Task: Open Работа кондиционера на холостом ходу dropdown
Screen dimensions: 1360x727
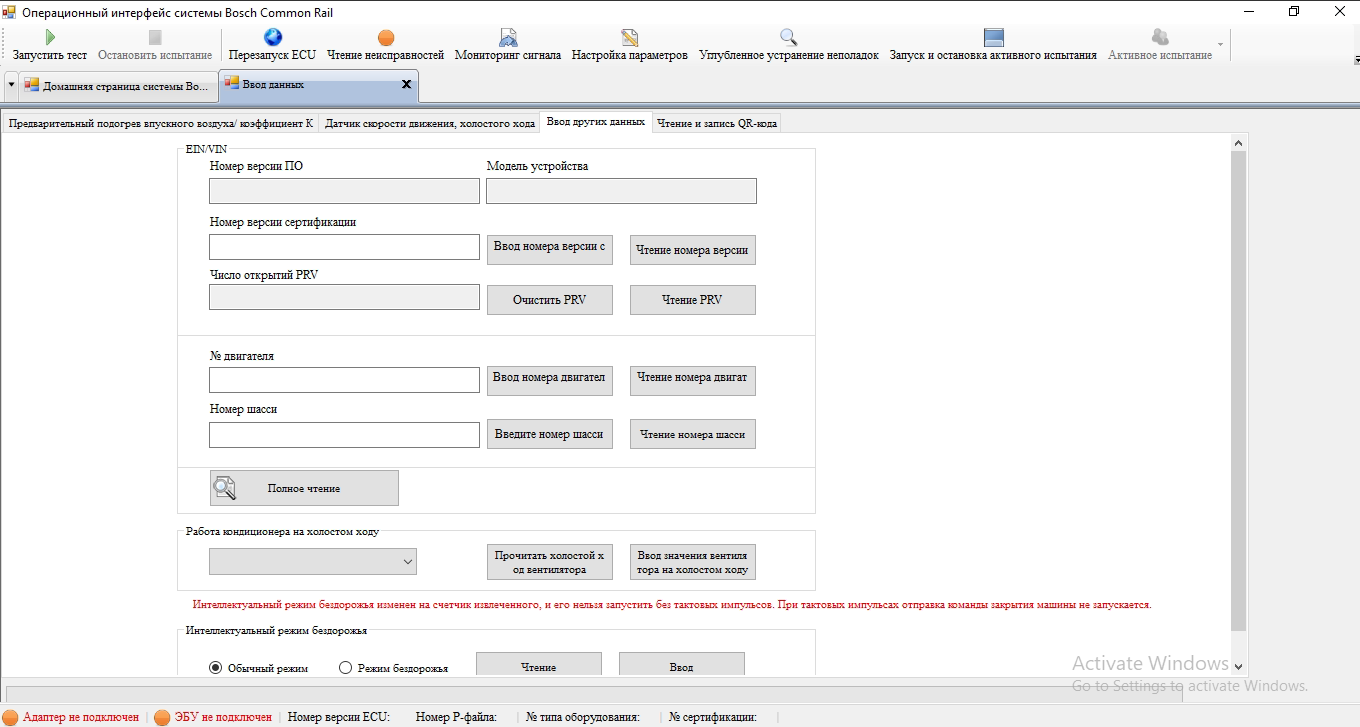Action: tap(312, 562)
